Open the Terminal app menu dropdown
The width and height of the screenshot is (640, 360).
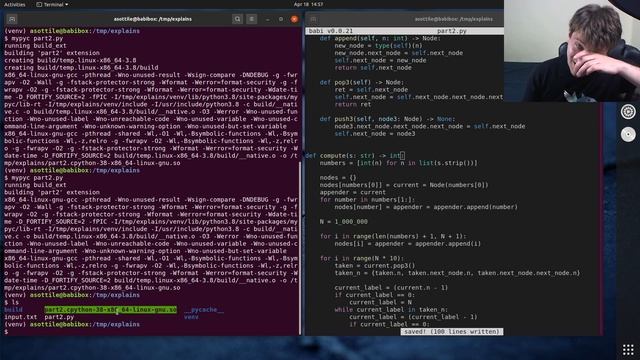[52, 4]
